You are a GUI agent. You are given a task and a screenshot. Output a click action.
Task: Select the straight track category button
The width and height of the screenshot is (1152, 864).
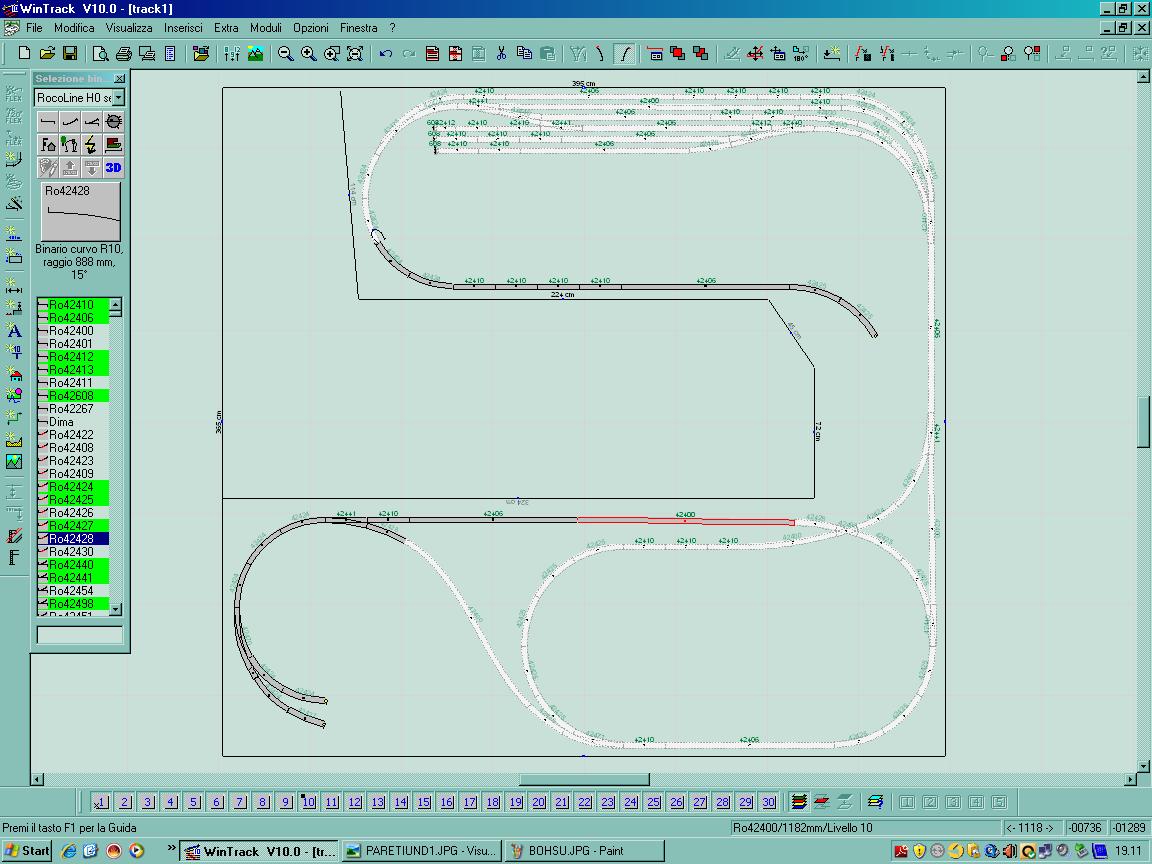pos(48,121)
